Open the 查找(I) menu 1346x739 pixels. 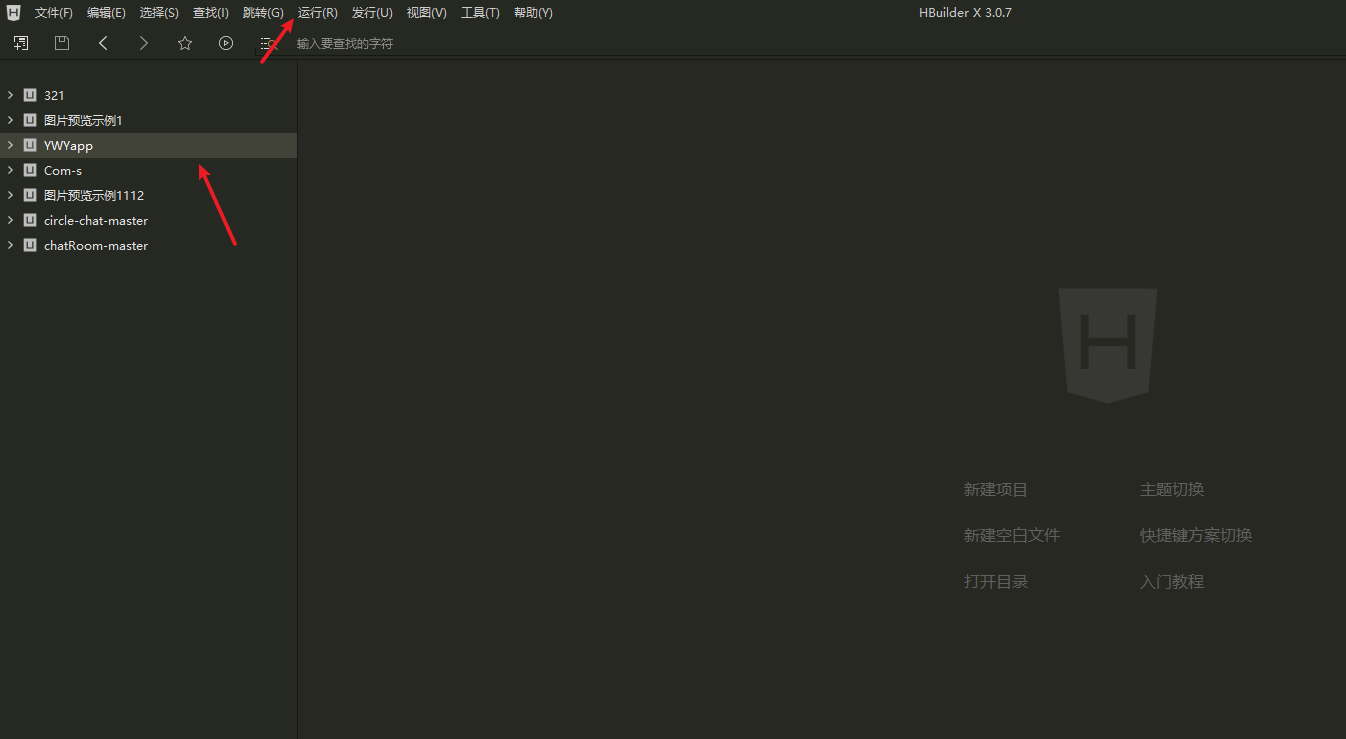(x=211, y=13)
